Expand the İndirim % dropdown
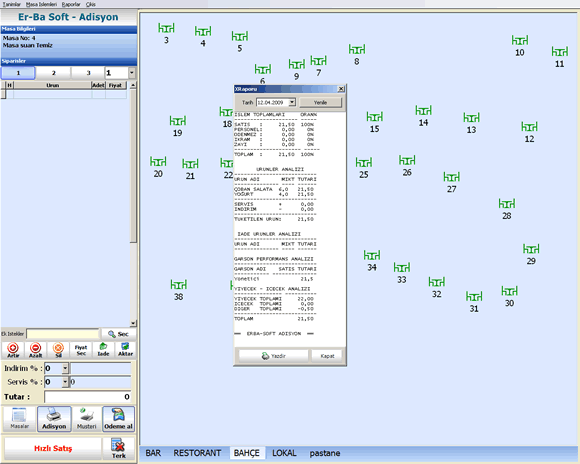Image resolution: width=580 pixels, height=464 pixels. click(x=65, y=368)
